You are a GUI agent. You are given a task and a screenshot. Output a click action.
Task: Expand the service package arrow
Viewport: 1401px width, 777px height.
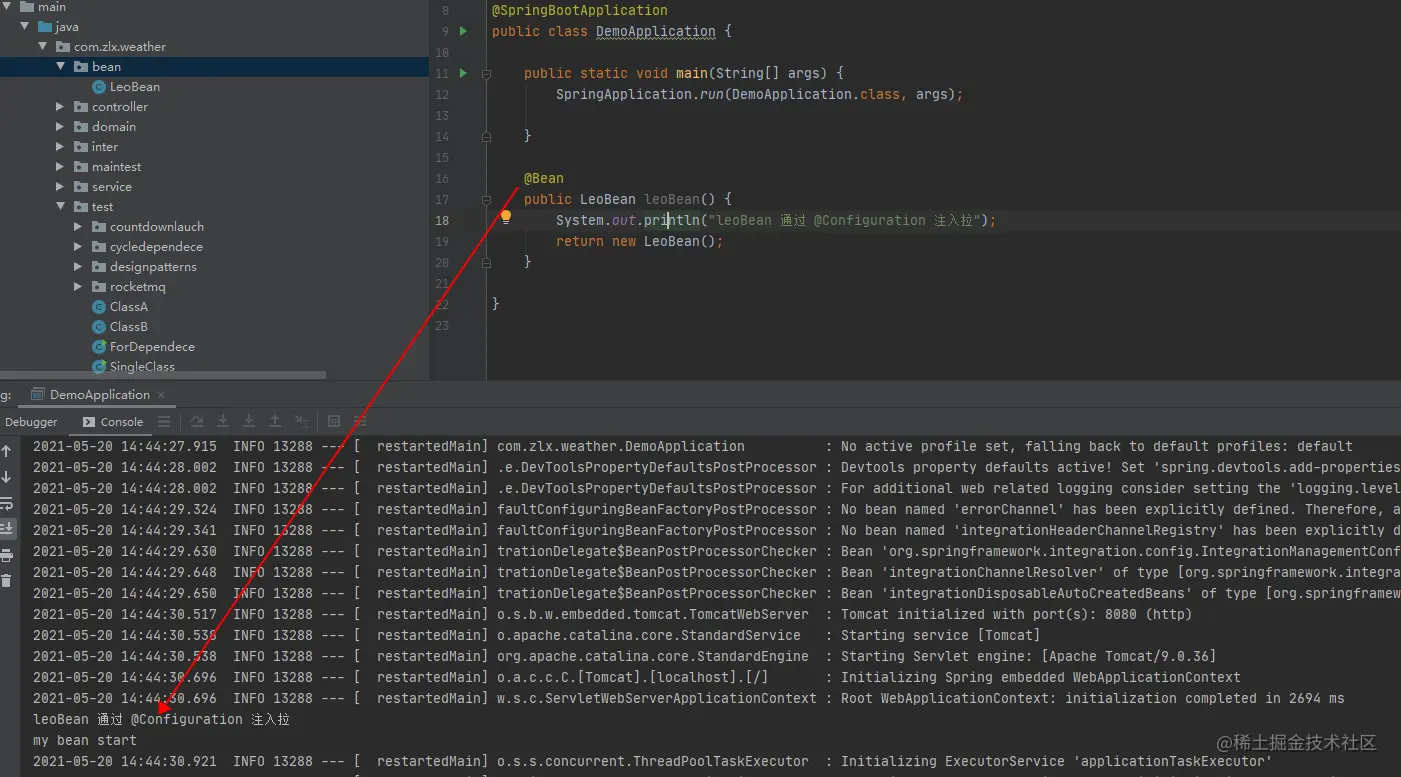click(x=61, y=187)
